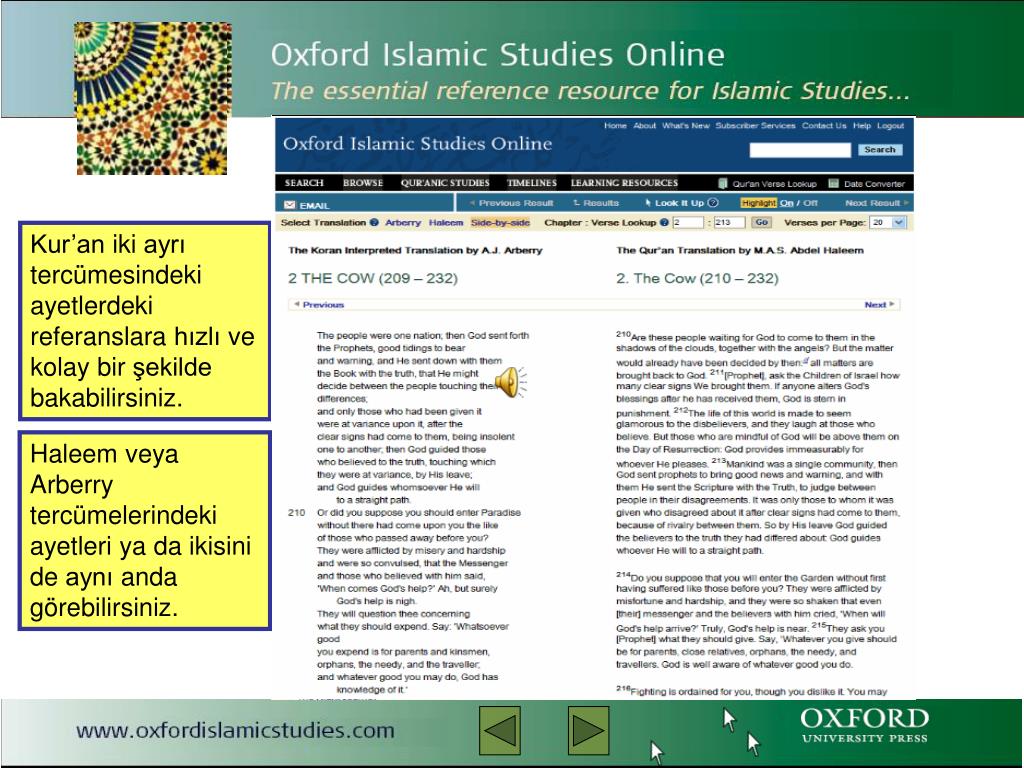The height and width of the screenshot is (768, 1024).
Task: Click www.oxfordislamicstudies.com URL text
Action: click(235, 730)
